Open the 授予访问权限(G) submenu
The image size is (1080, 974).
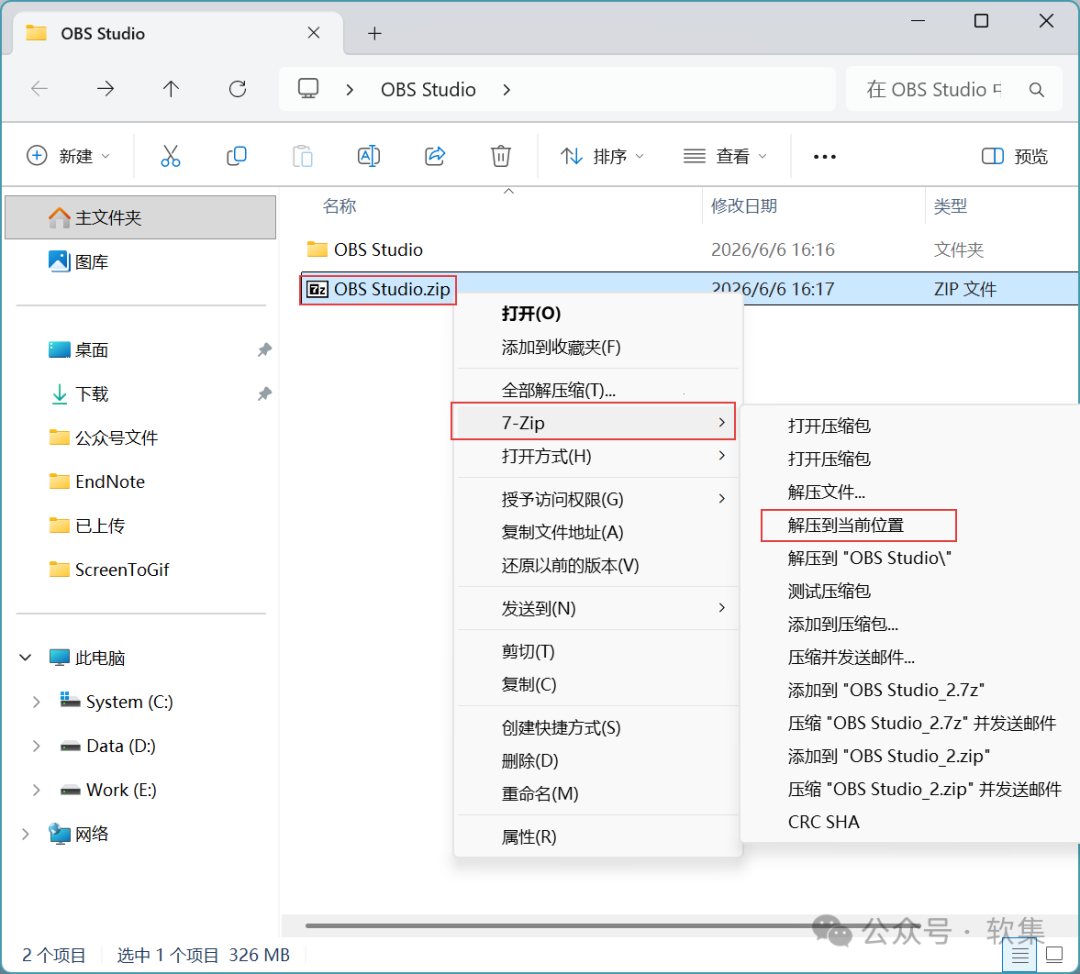click(x=597, y=499)
